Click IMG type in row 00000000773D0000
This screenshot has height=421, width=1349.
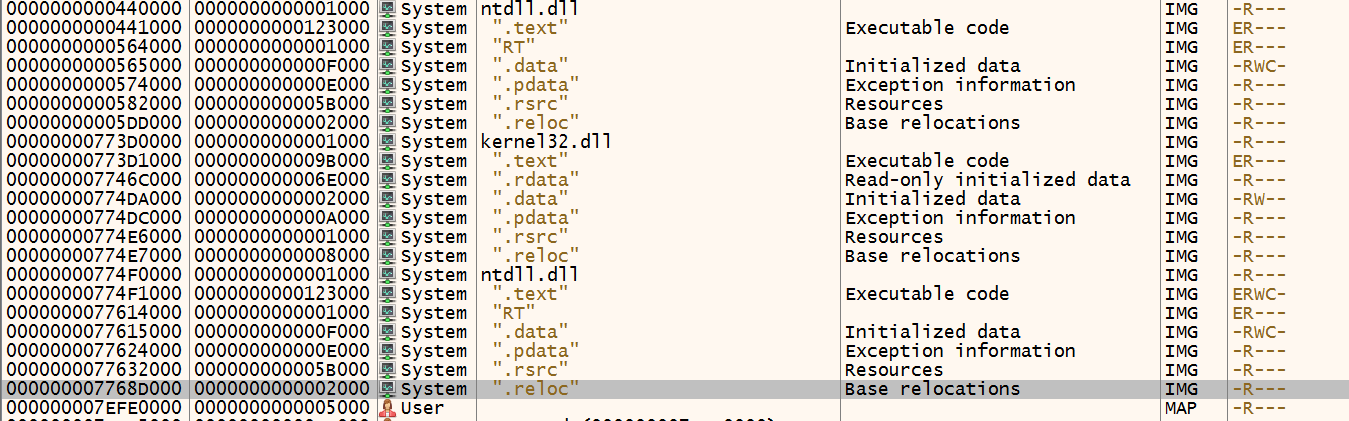tap(1181, 142)
